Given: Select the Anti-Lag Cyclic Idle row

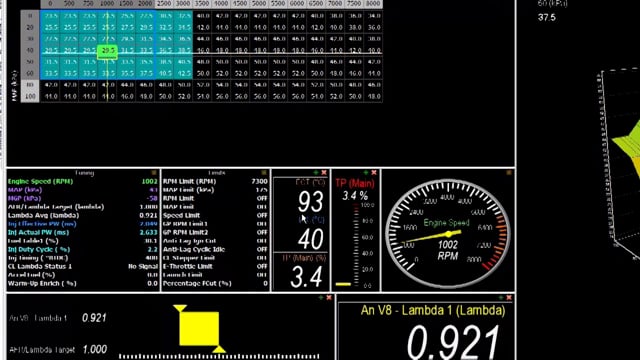Looking at the screenshot, I should (215, 249).
